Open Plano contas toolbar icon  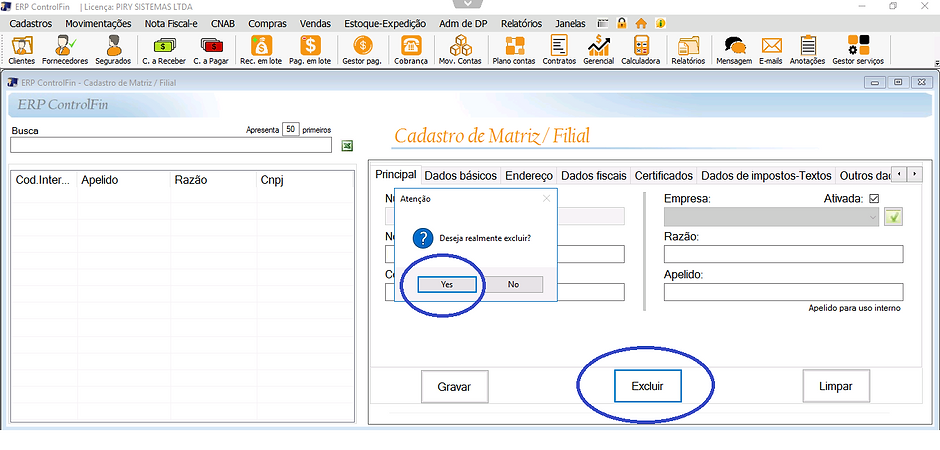[x=514, y=50]
